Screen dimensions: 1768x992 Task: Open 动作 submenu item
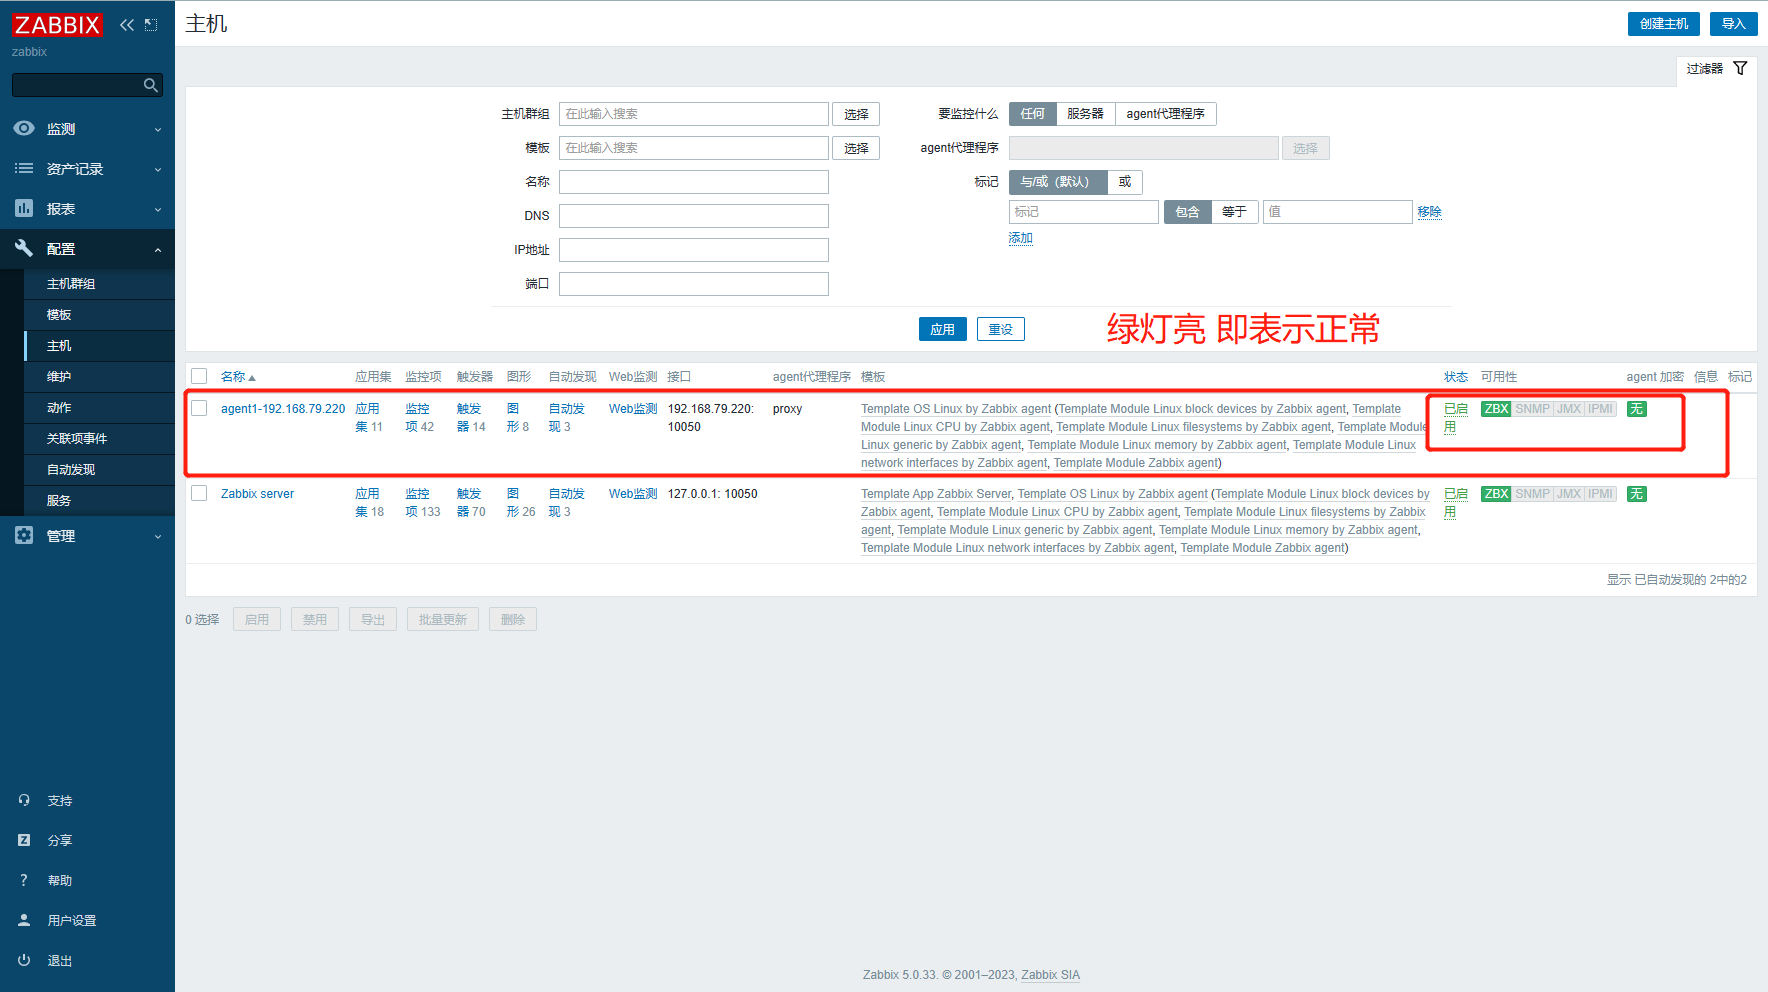pos(100,408)
